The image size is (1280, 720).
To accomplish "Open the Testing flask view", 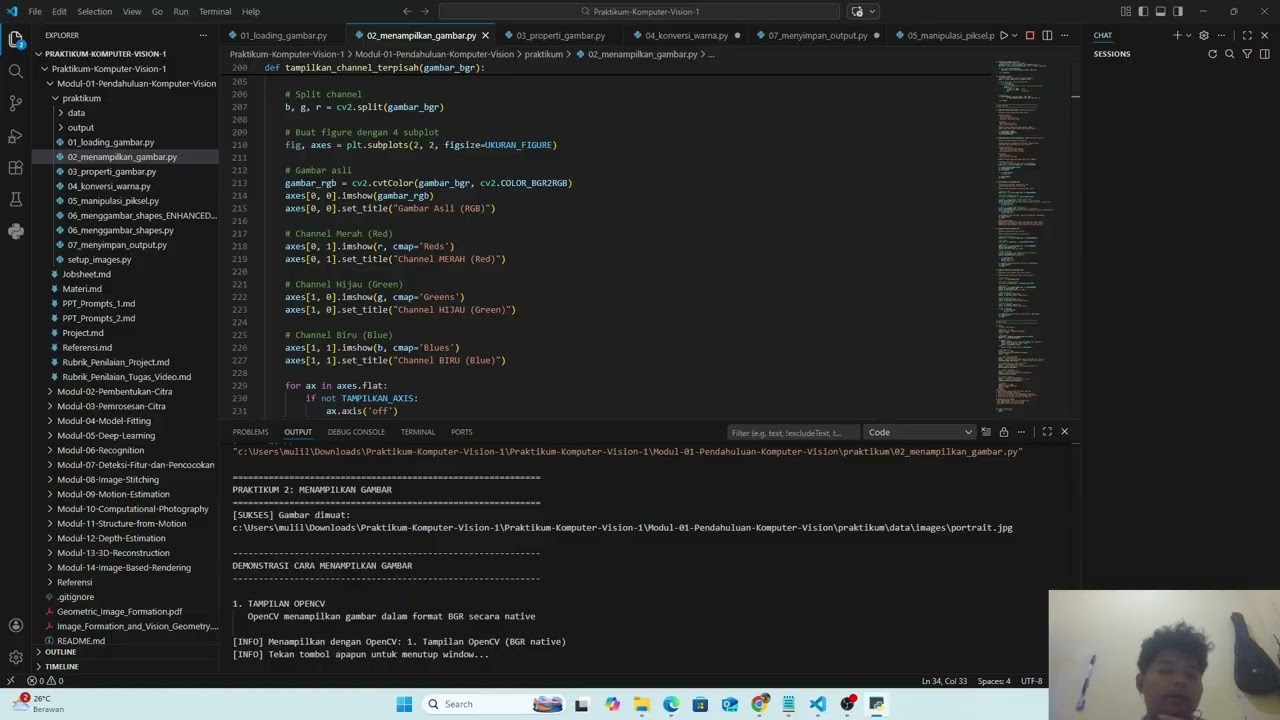I will pyautogui.click(x=15, y=199).
